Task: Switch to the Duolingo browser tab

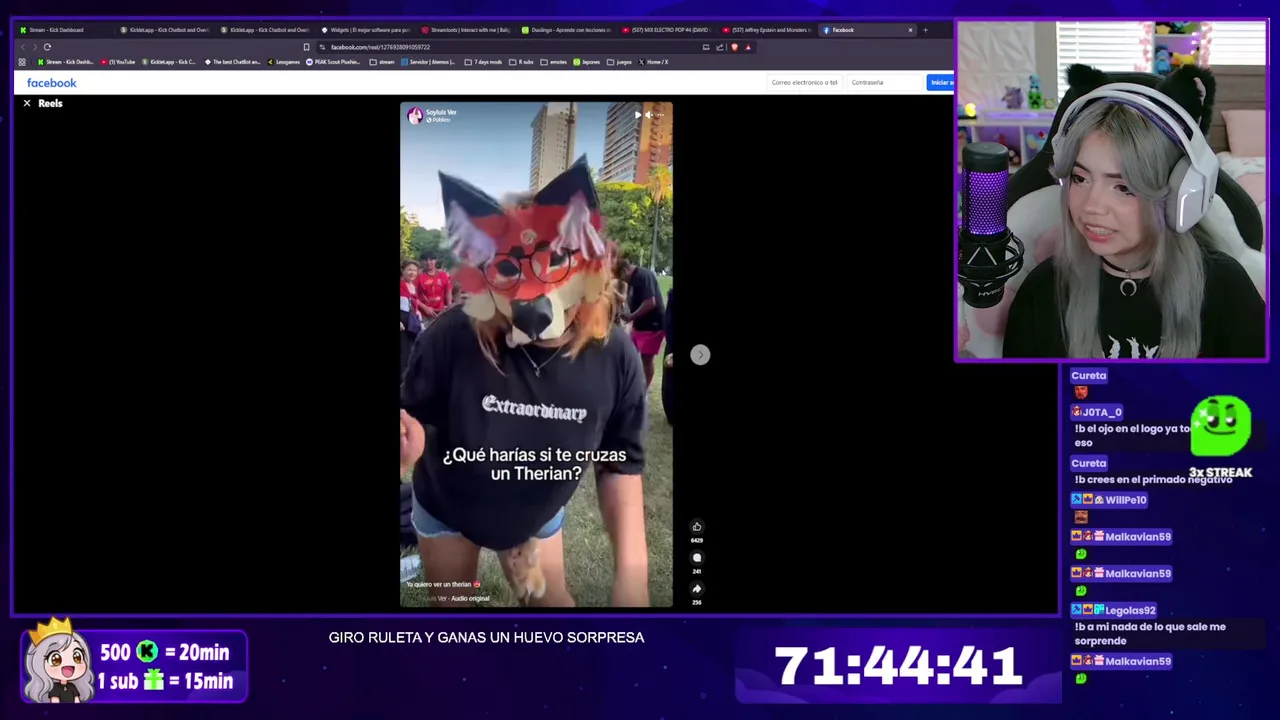Action: click(x=566, y=30)
